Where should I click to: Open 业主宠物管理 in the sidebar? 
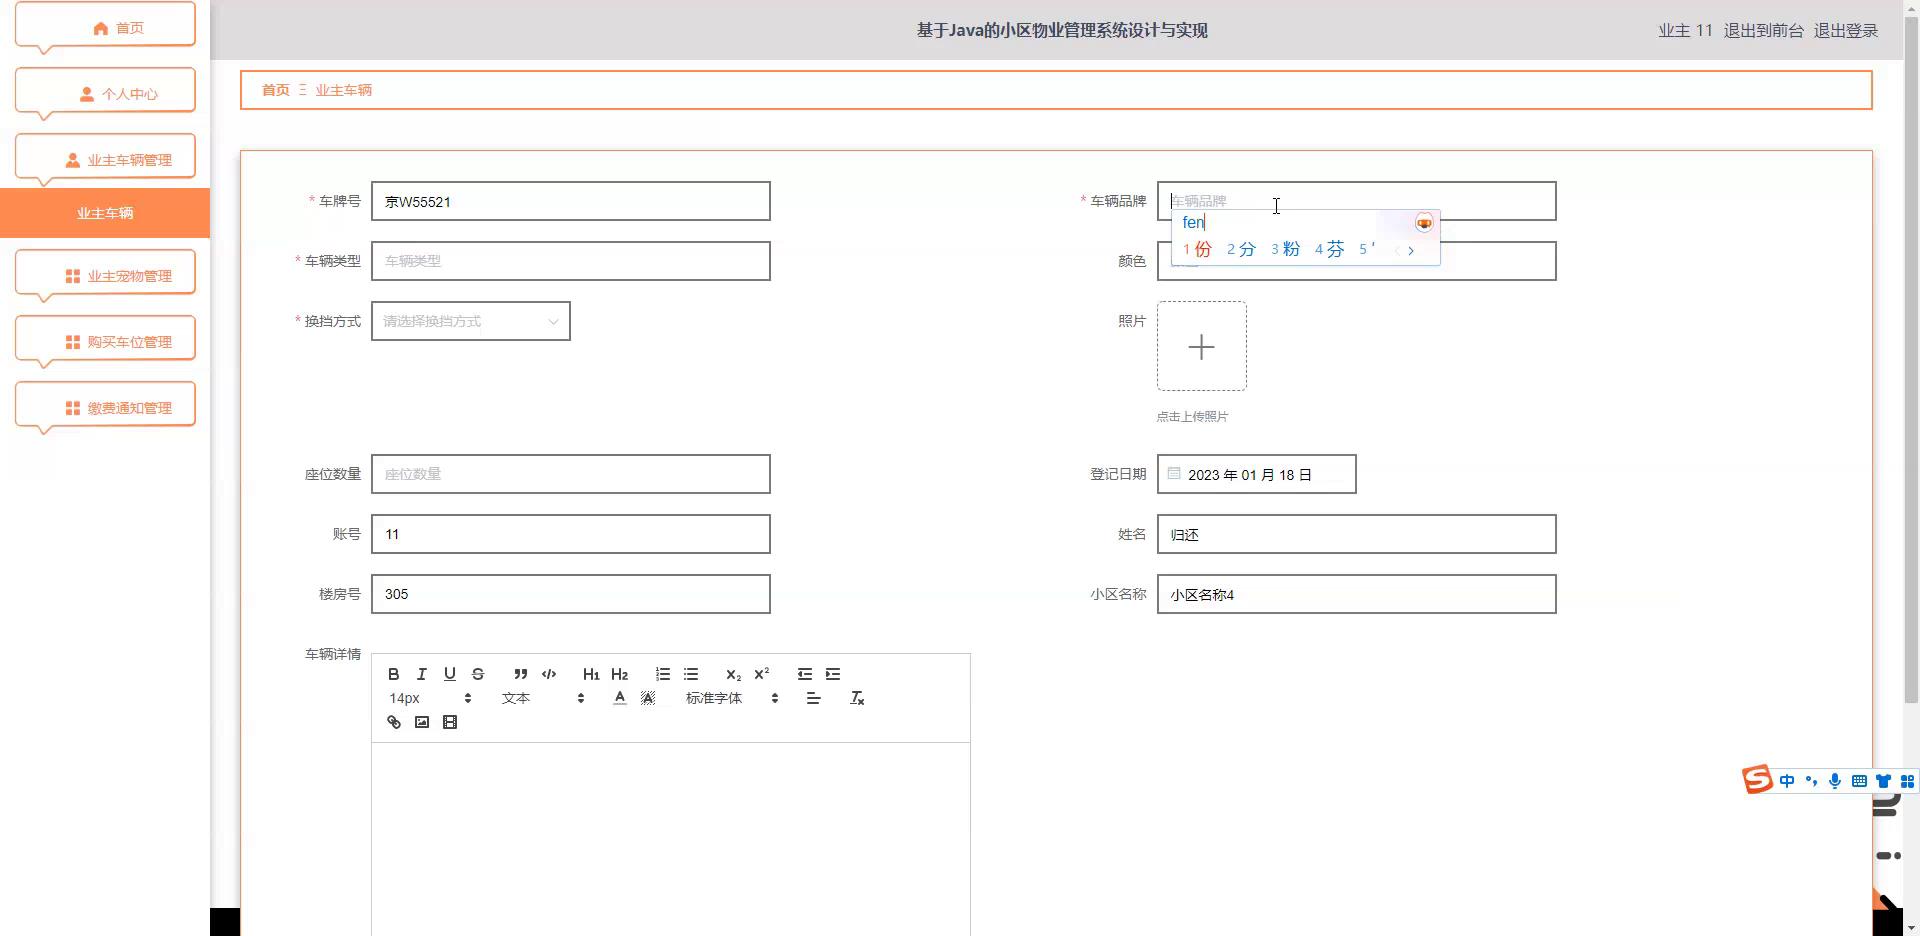[105, 275]
